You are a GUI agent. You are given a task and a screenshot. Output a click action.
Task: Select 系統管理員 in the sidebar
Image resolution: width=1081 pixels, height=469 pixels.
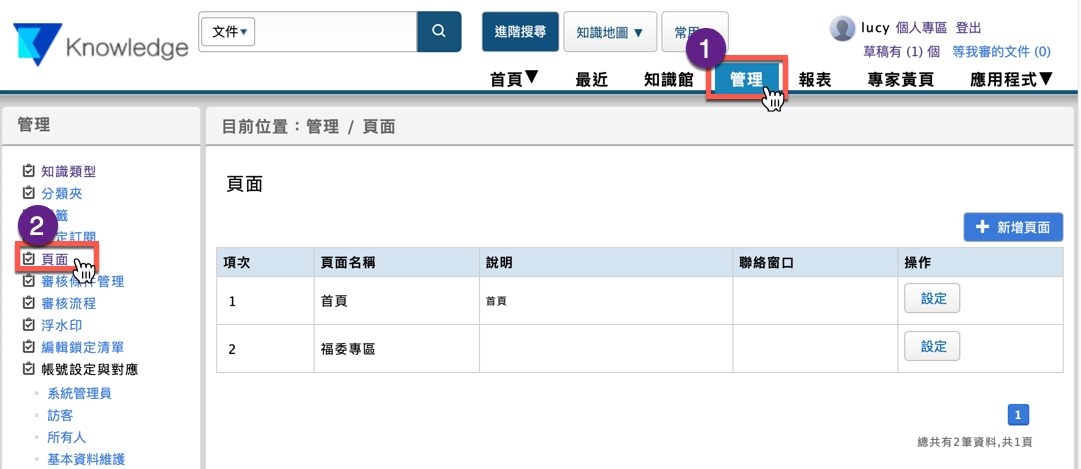(79, 393)
